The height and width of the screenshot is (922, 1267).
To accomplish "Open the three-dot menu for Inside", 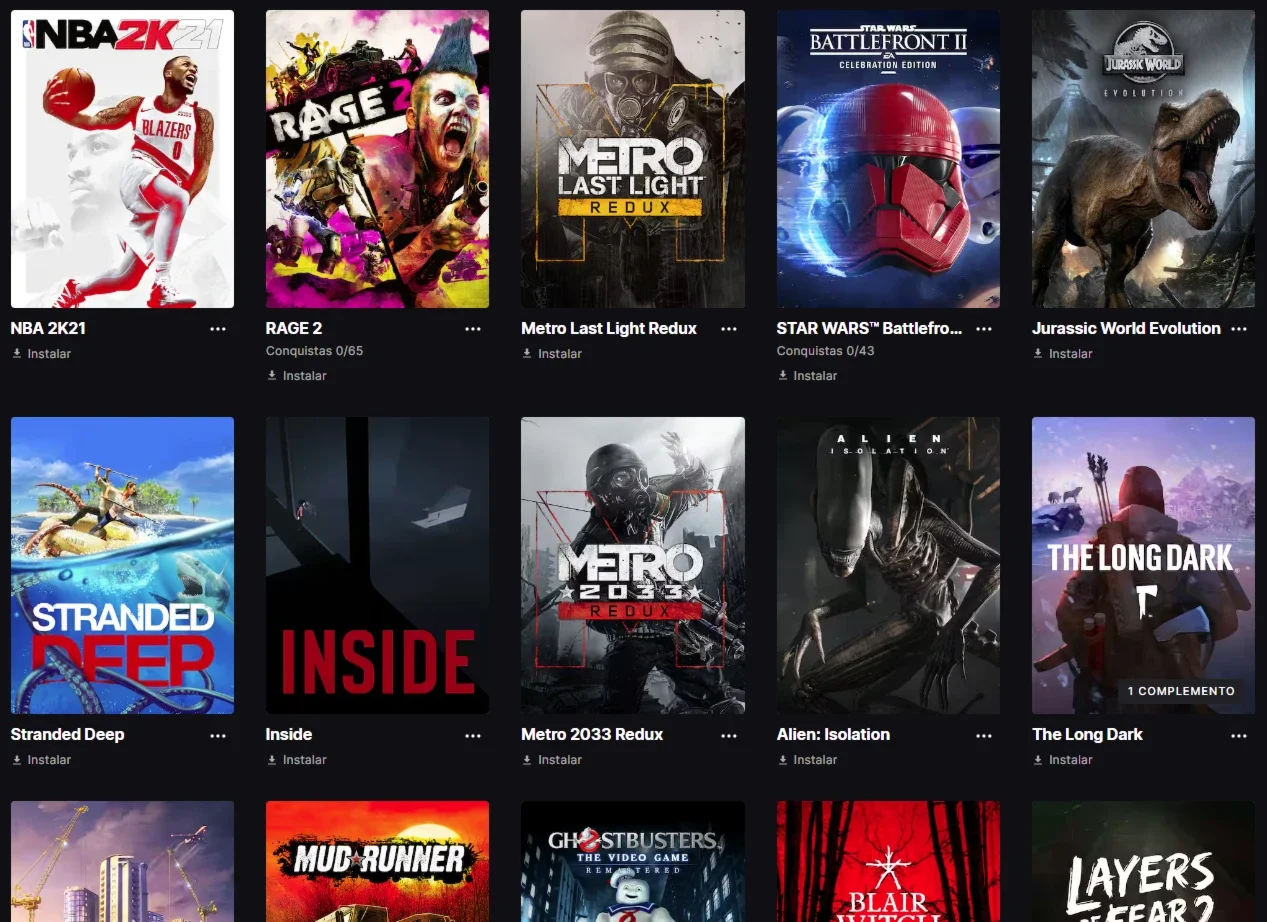I will point(473,735).
